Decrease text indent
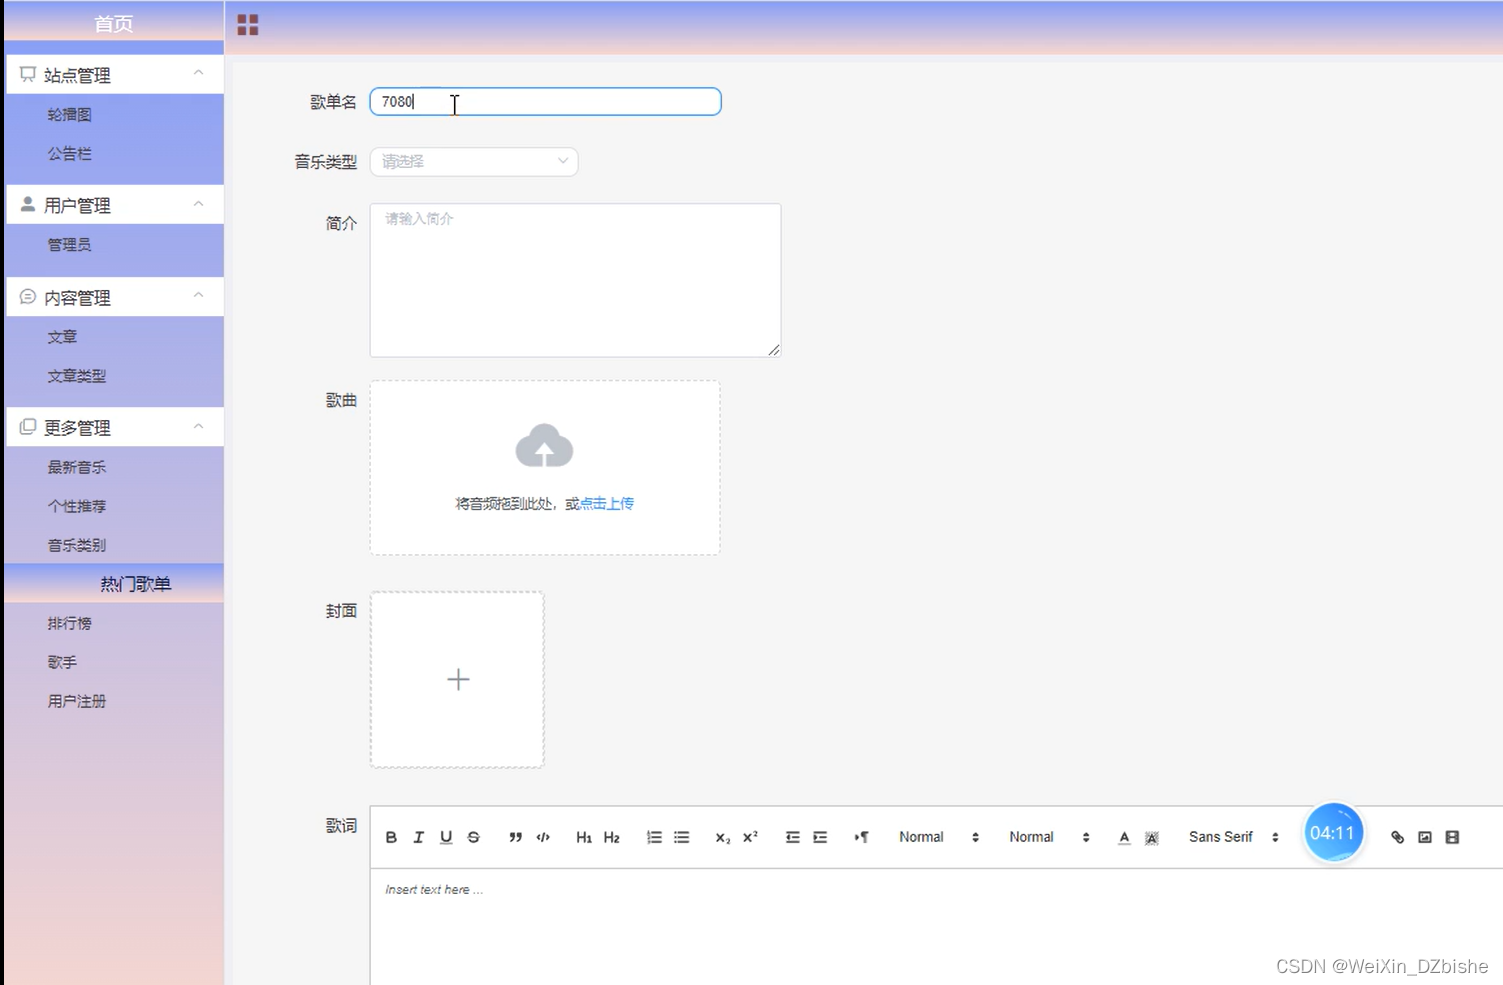The width and height of the screenshot is (1503, 985). click(x=792, y=837)
